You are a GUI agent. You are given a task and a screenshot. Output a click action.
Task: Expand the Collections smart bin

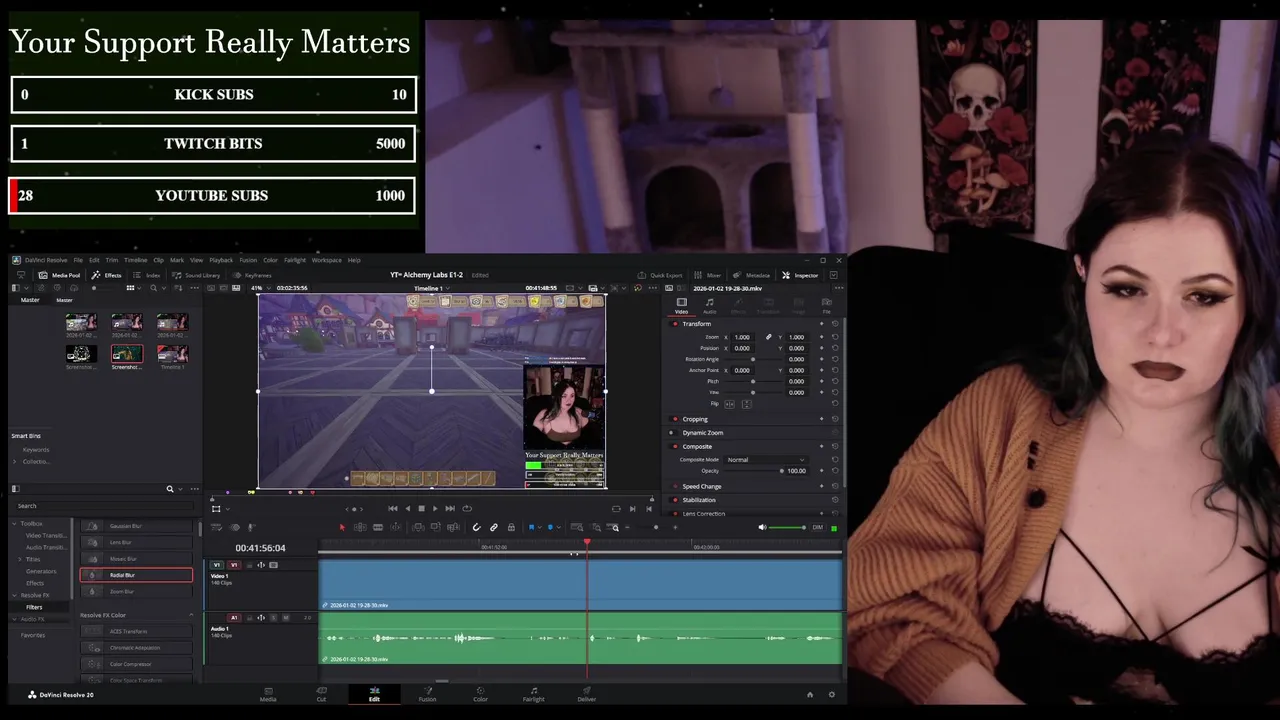[15, 461]
